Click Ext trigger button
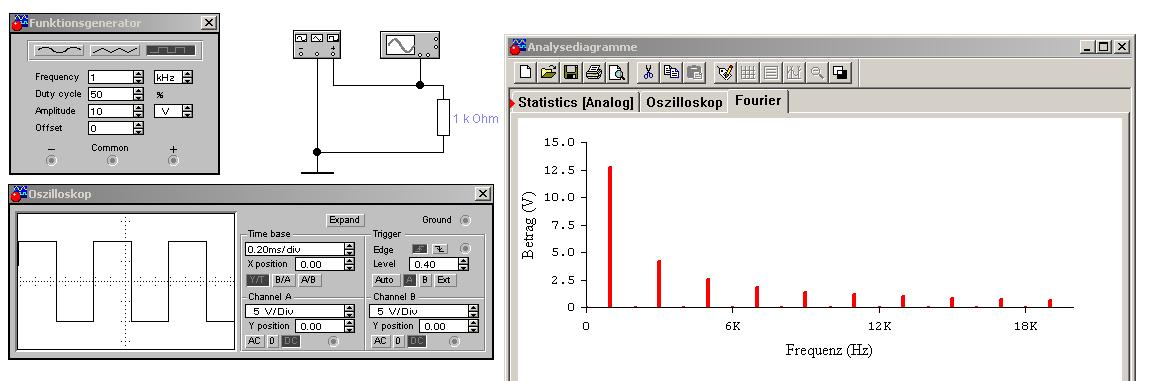This screenshot has height=381, width=1153. click(444, 280)
